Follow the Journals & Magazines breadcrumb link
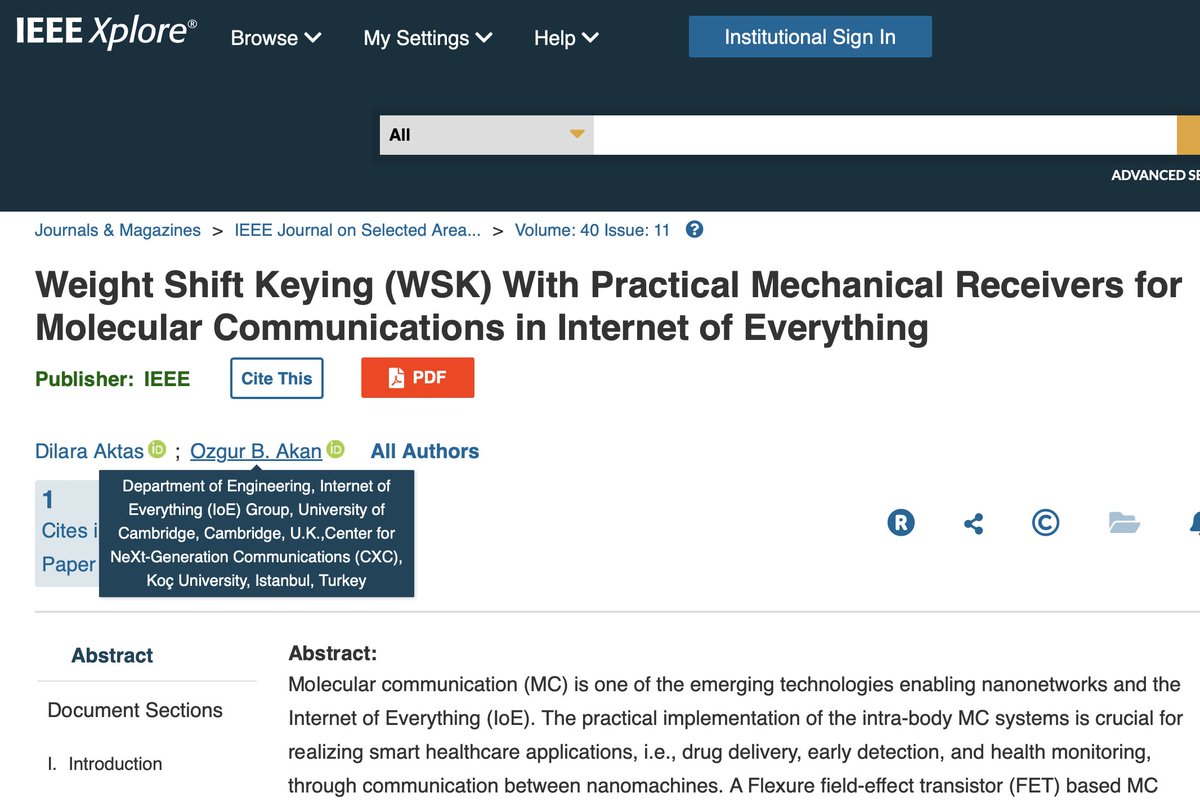This screenshot has width=1200, height=806. tap(117, 229)
